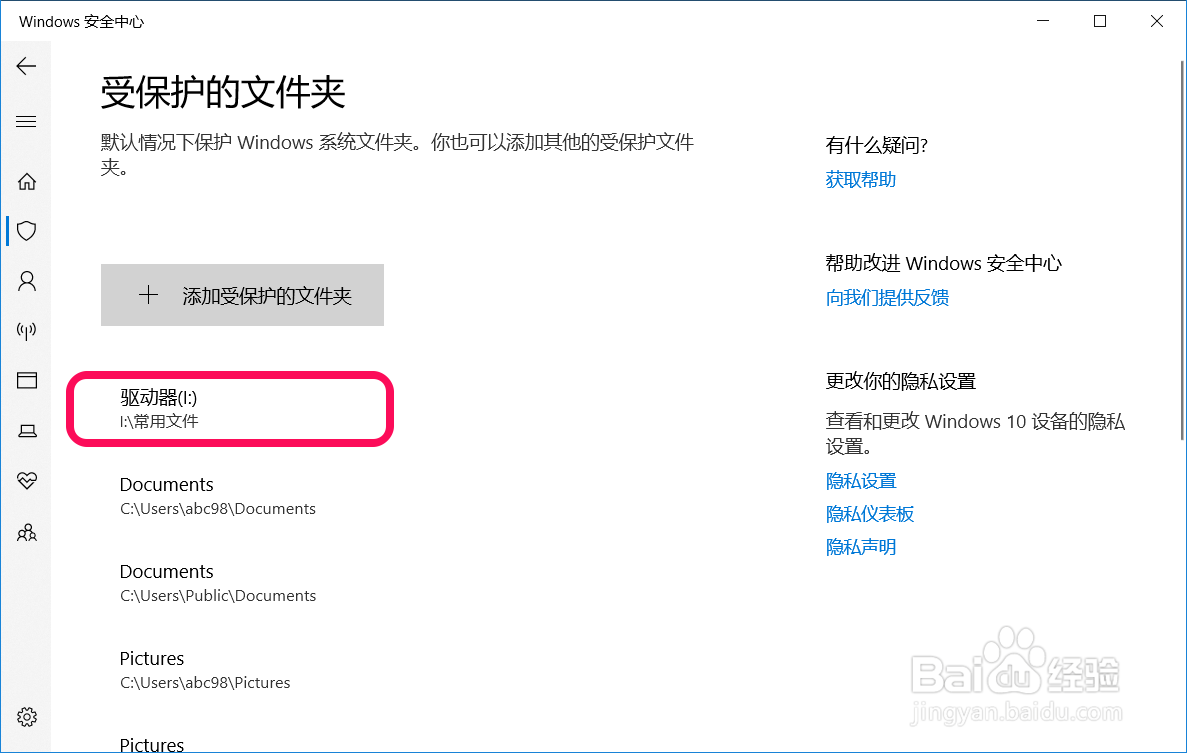Click the vertical scrollbar thumb
The width and height of the screenshot is (1187, 753).
coord(1182,250)
